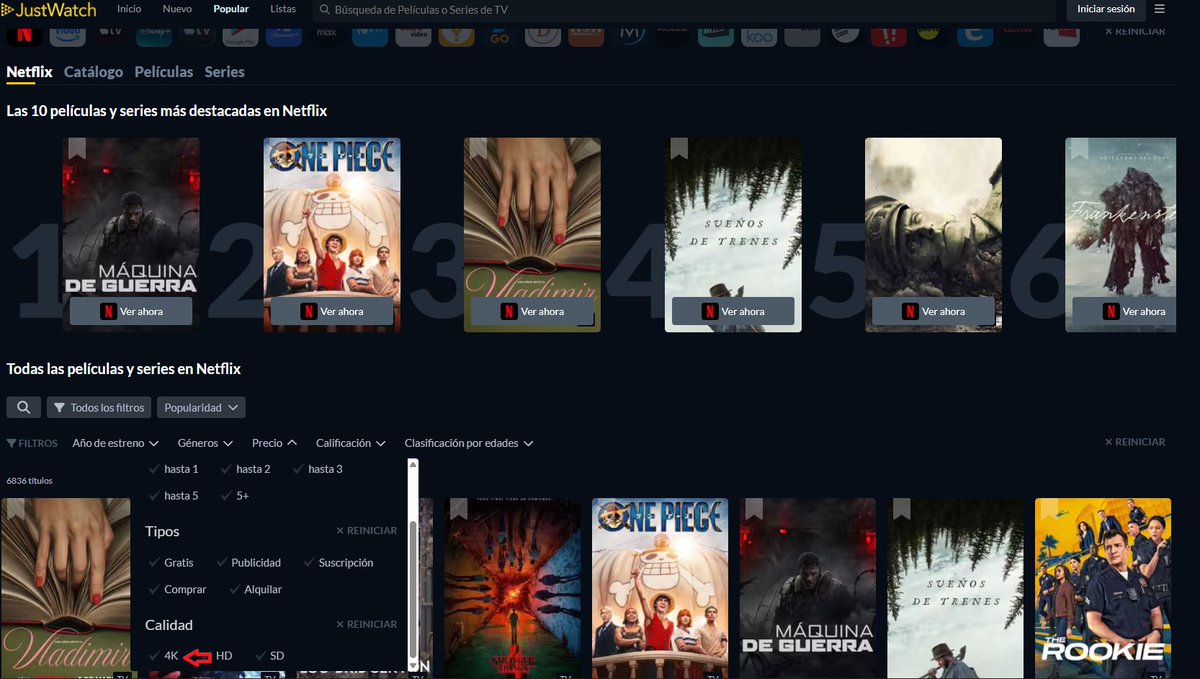Switch to the Películas tab
This screenshot has height=679, width=1200.
pos(163,72)
